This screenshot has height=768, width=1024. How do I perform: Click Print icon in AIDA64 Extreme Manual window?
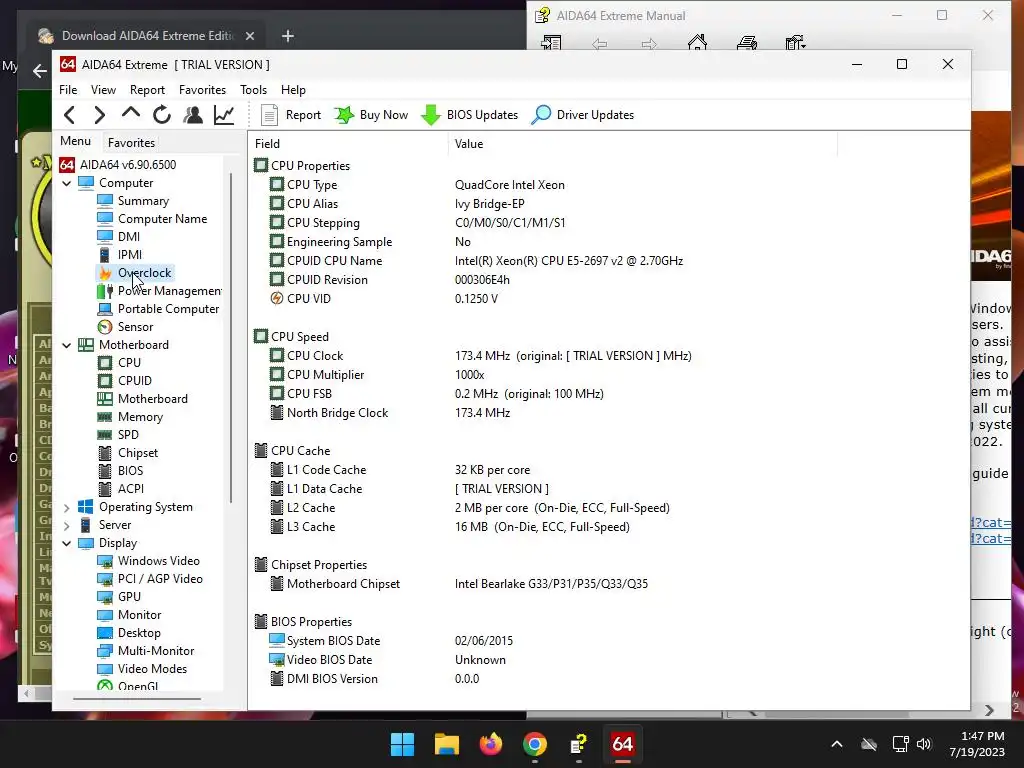pyautogui.click(x=746, y=43)
